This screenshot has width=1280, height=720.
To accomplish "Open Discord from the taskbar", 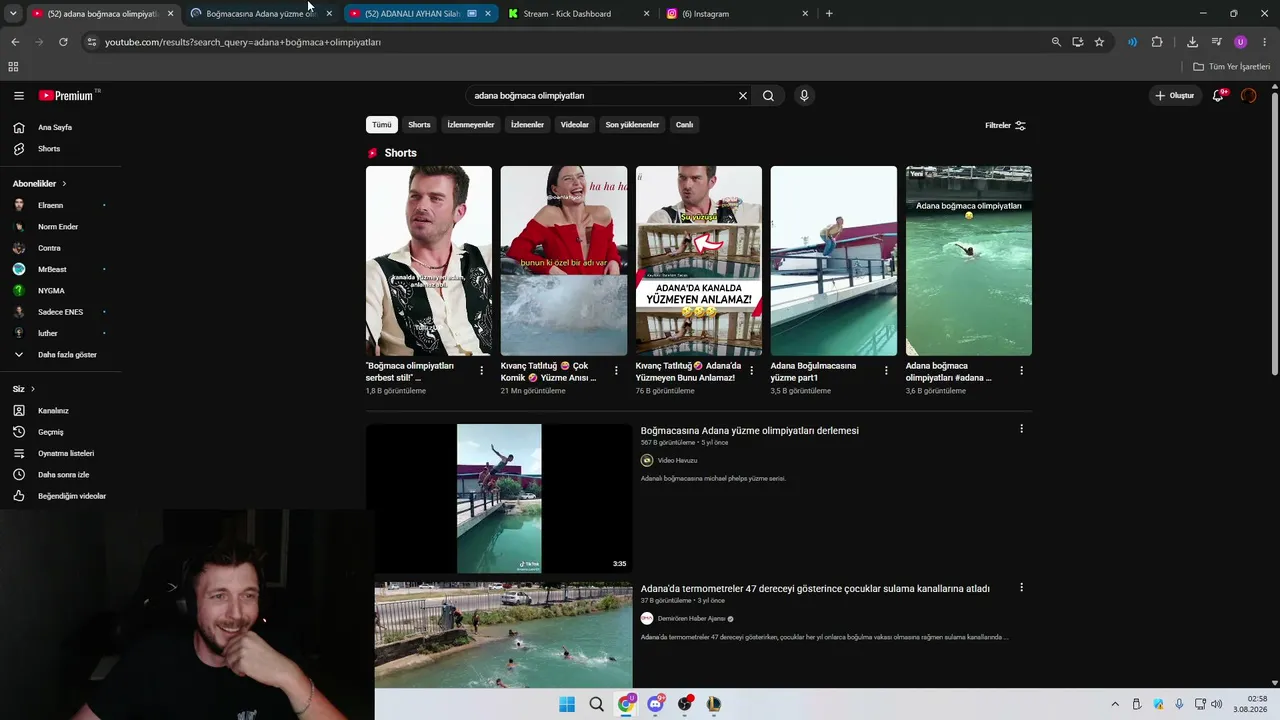I will 655,704.
